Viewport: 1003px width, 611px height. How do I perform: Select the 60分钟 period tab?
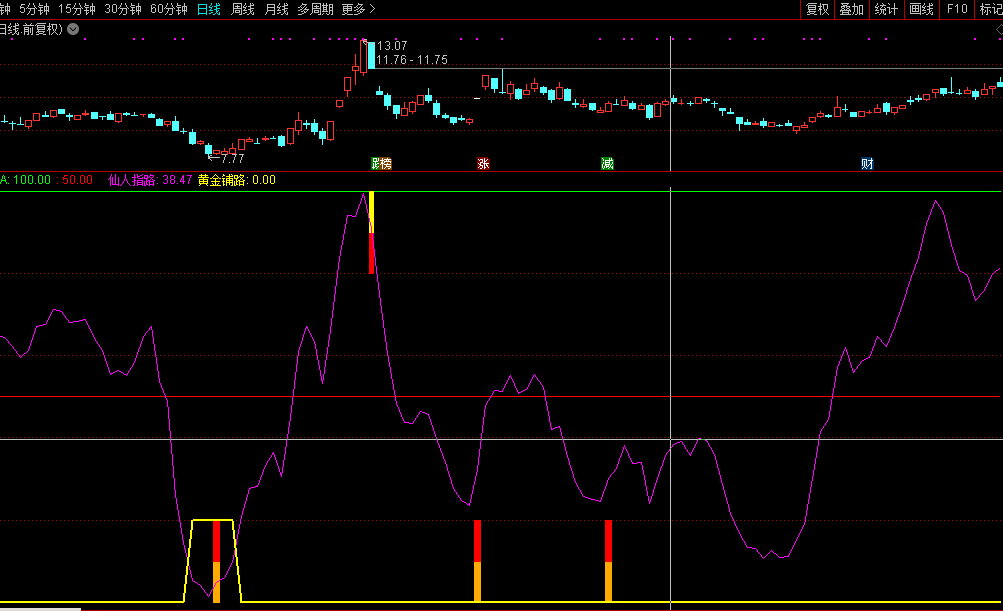pyautogui.click(x=168, y=9)
